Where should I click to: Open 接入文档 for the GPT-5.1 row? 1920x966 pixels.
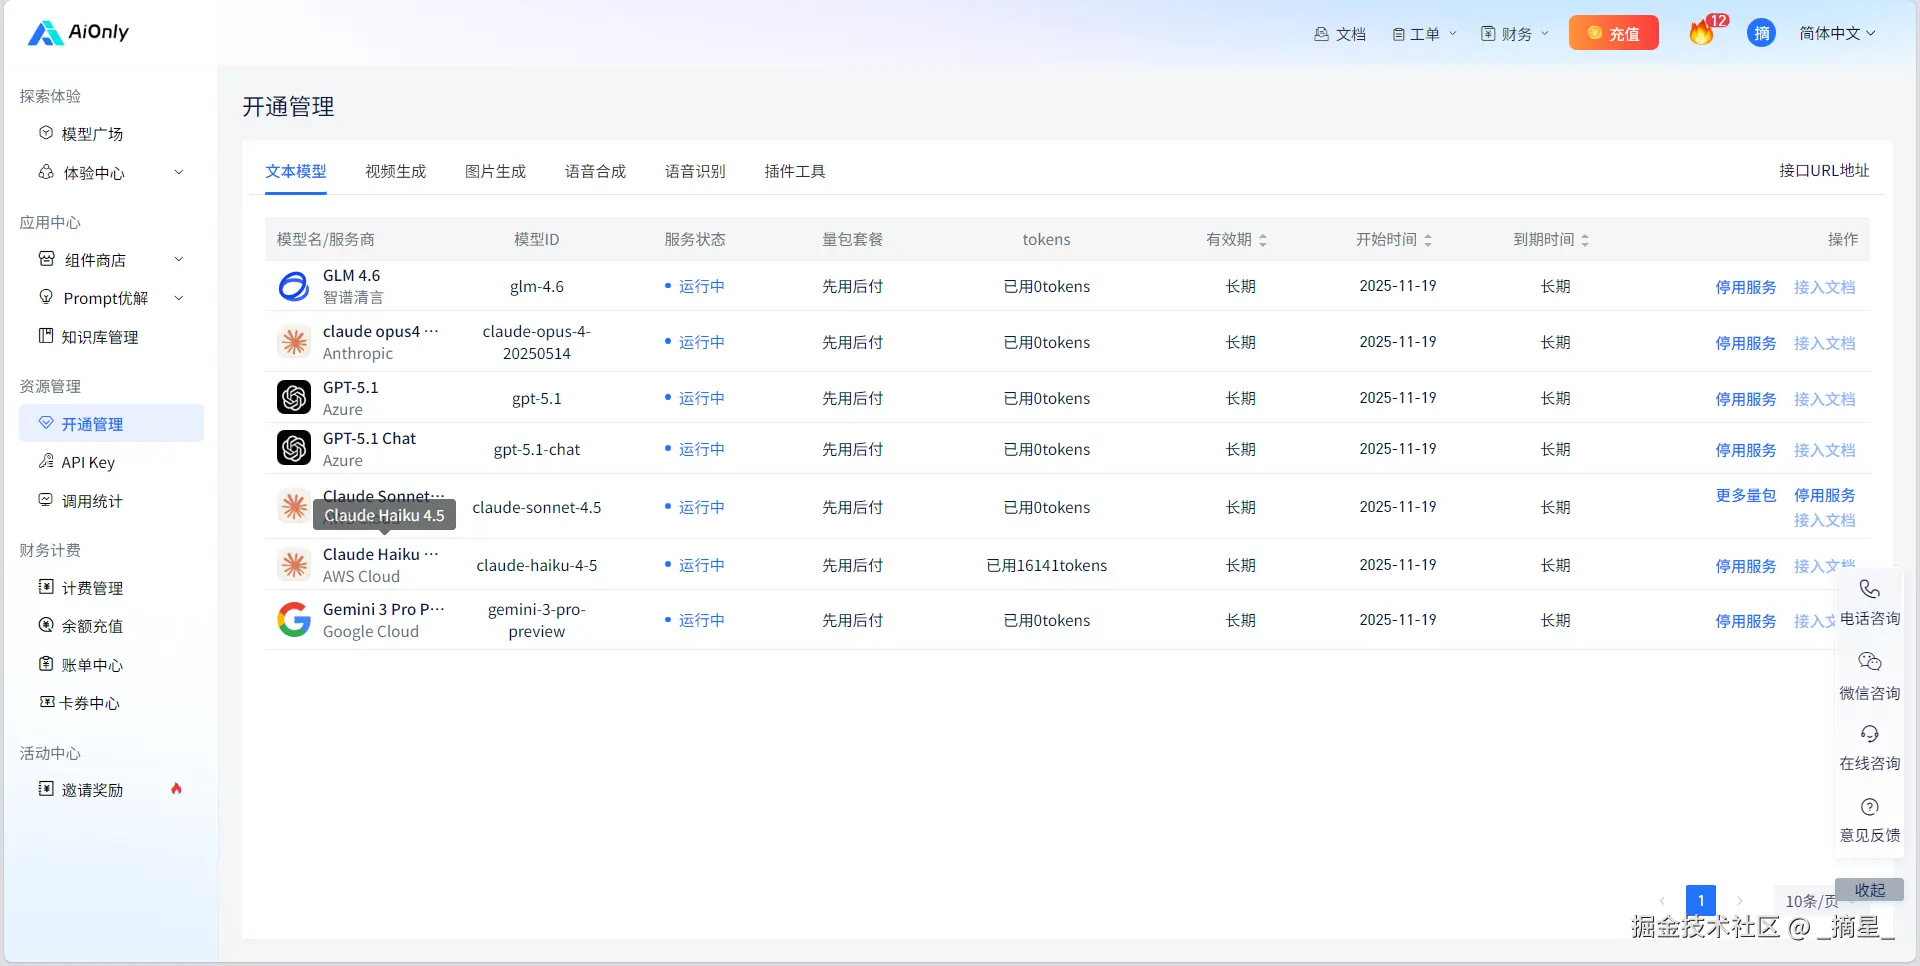click(x=1825, y=399)
